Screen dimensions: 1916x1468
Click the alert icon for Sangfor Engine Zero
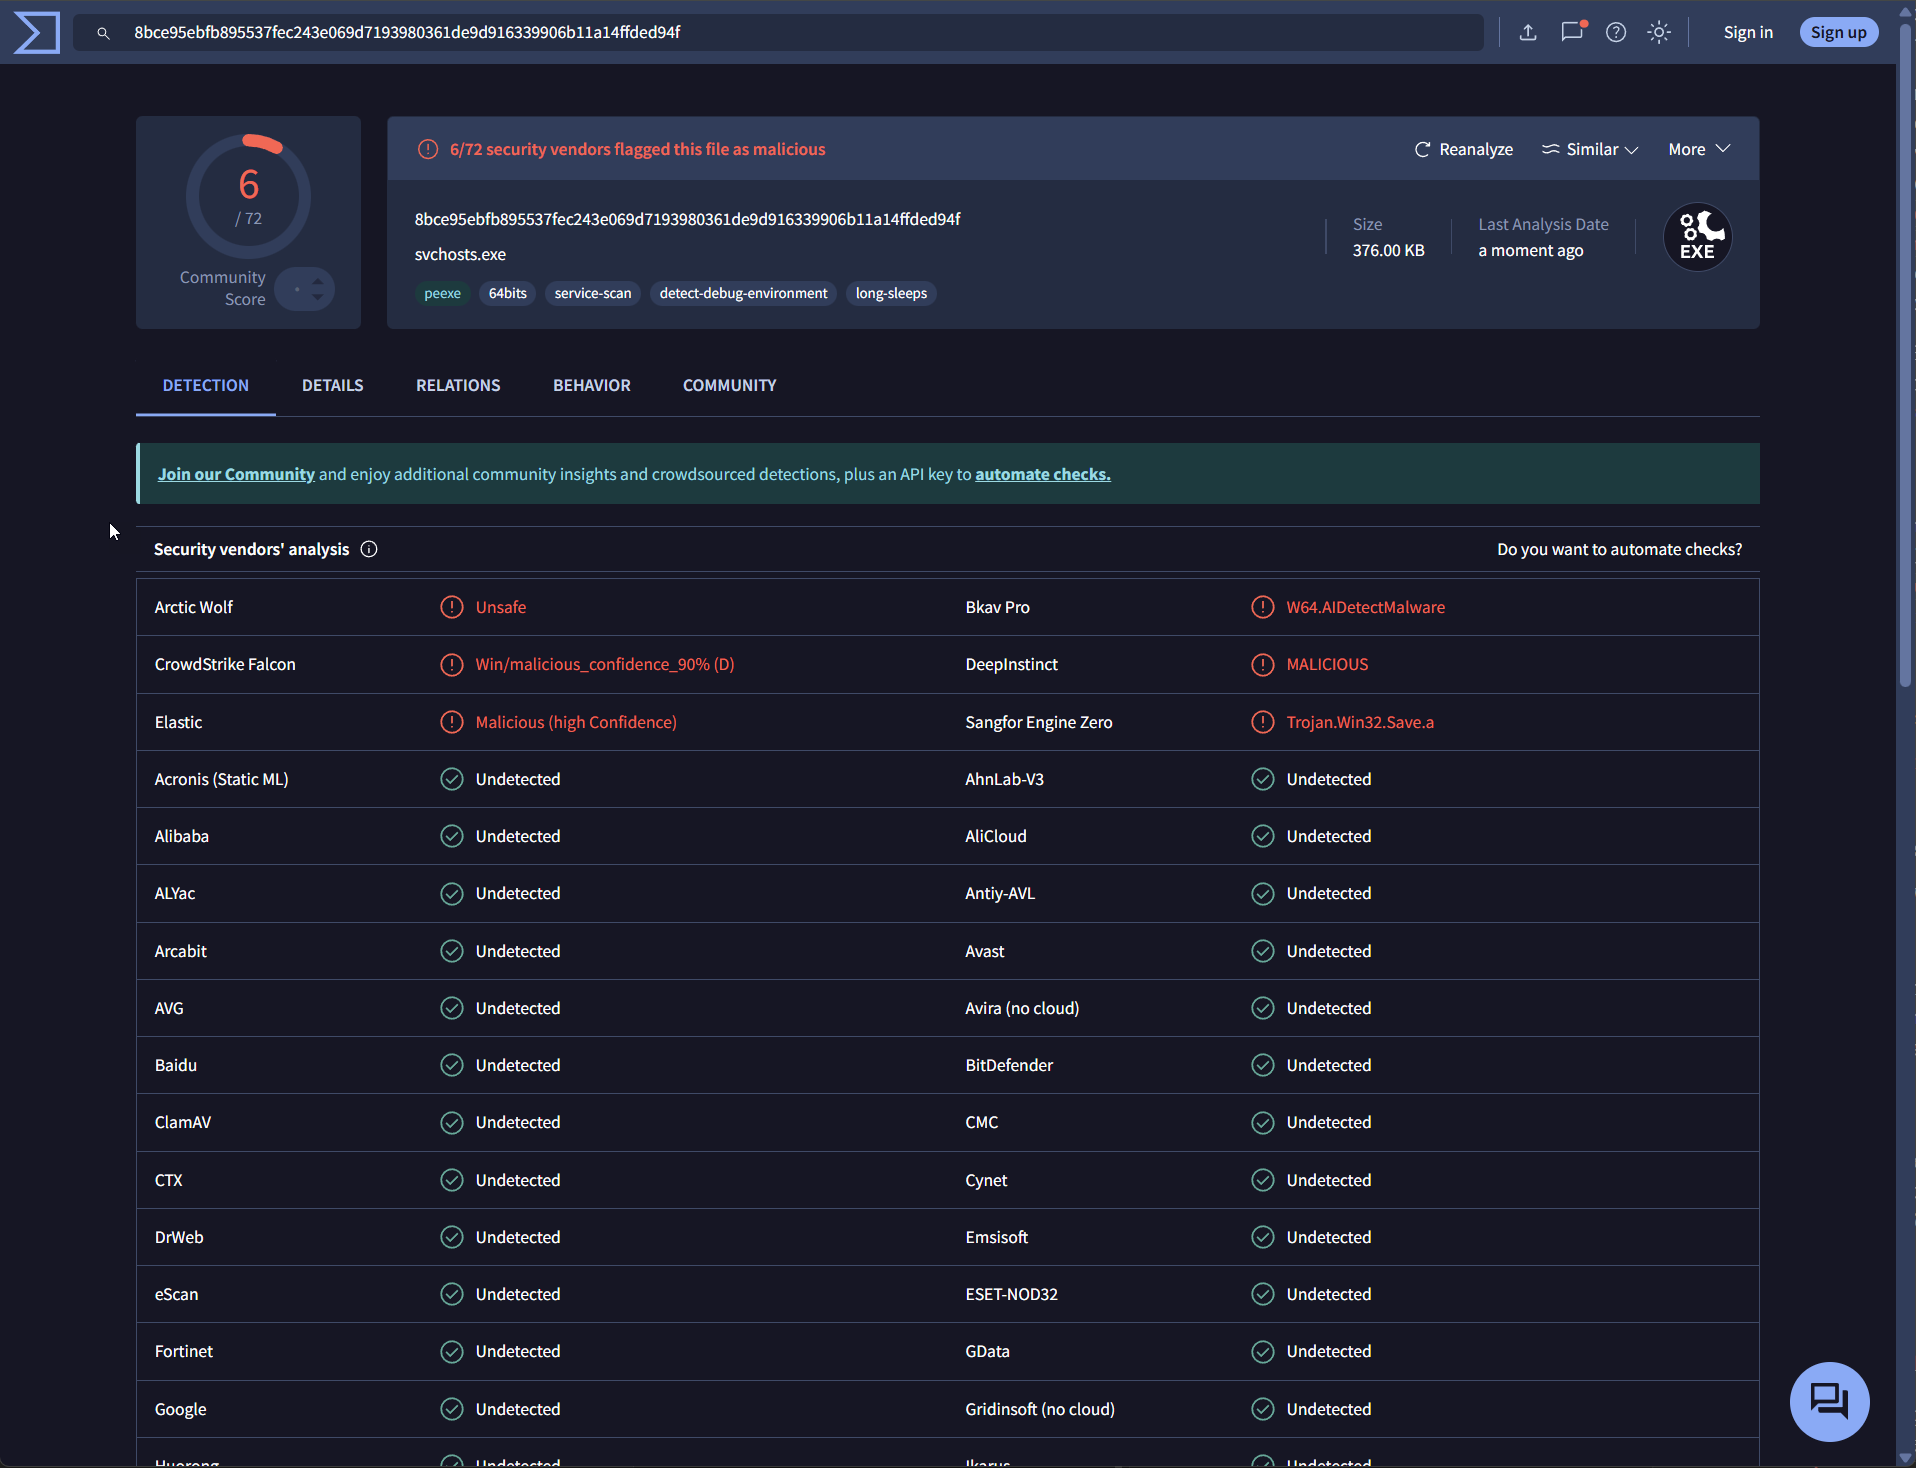click(x=1263, y=722)
